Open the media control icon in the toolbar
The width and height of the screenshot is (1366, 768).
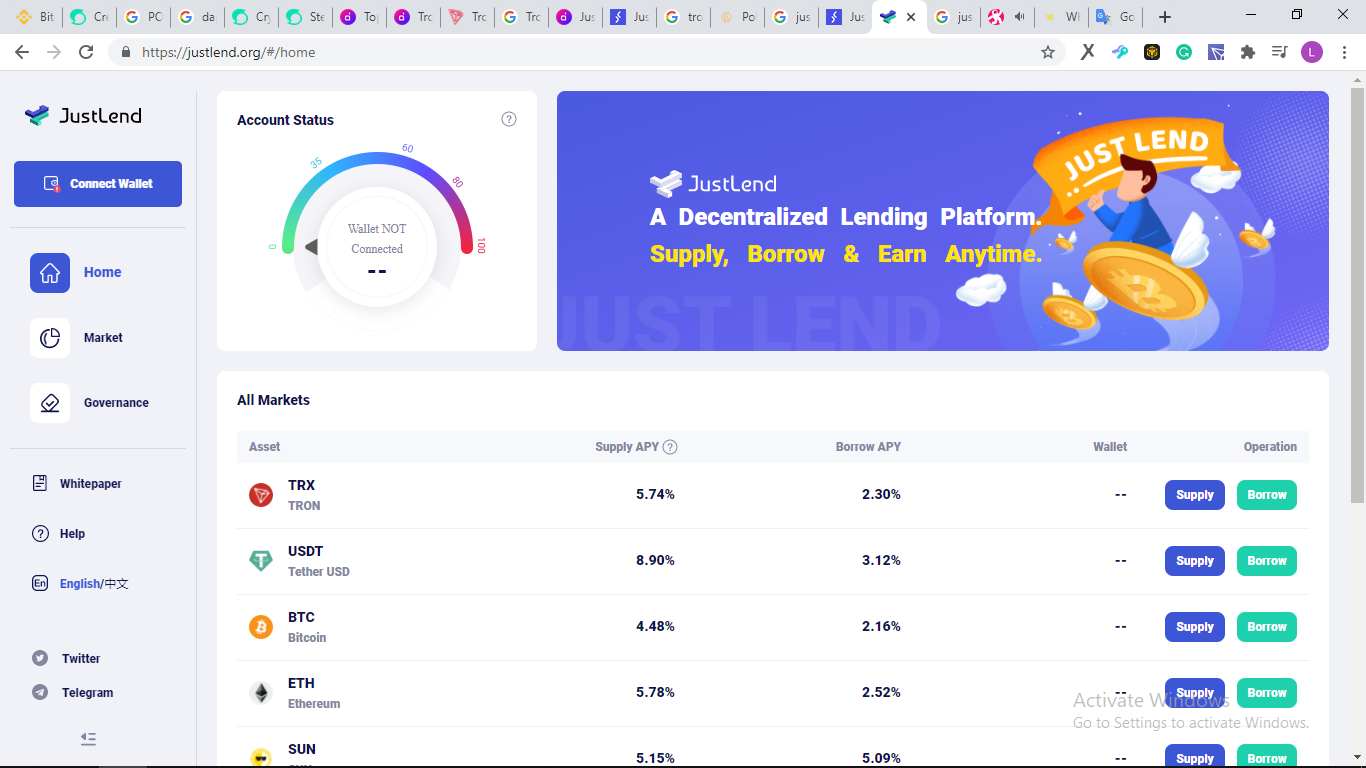1280,52
